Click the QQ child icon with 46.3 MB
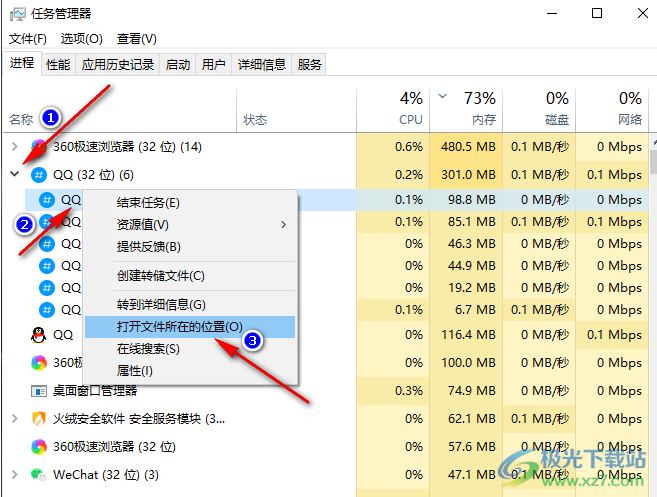Viewport: 657px width, 497px height. coord(47,243)
